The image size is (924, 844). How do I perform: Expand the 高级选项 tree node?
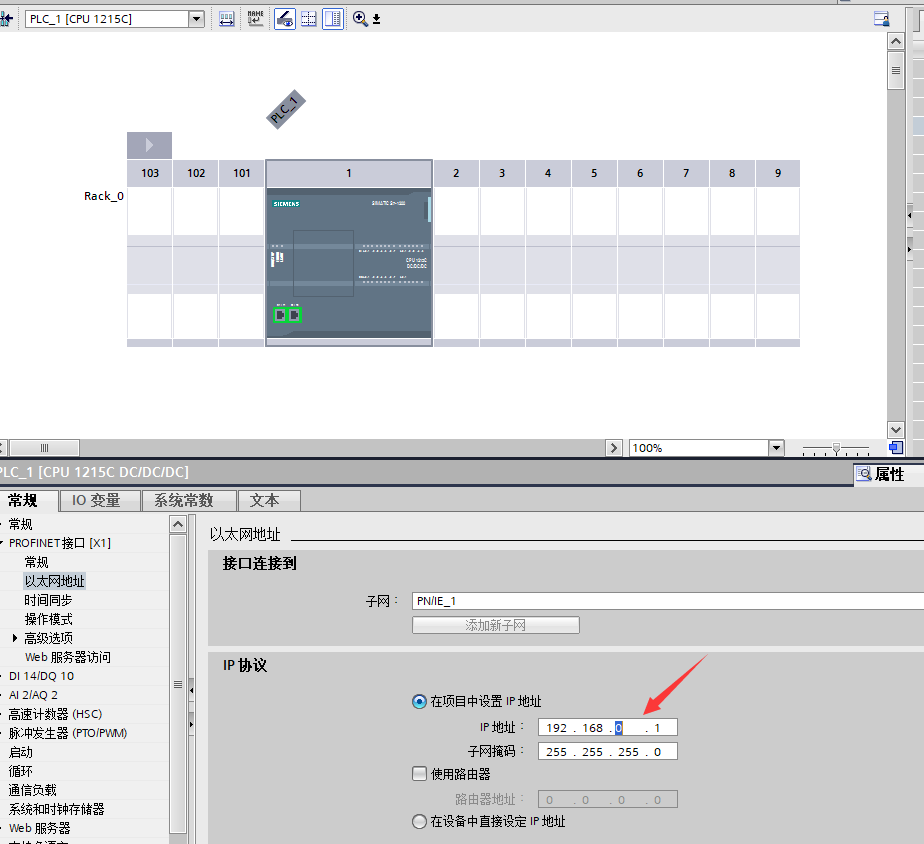pos(15,638)
